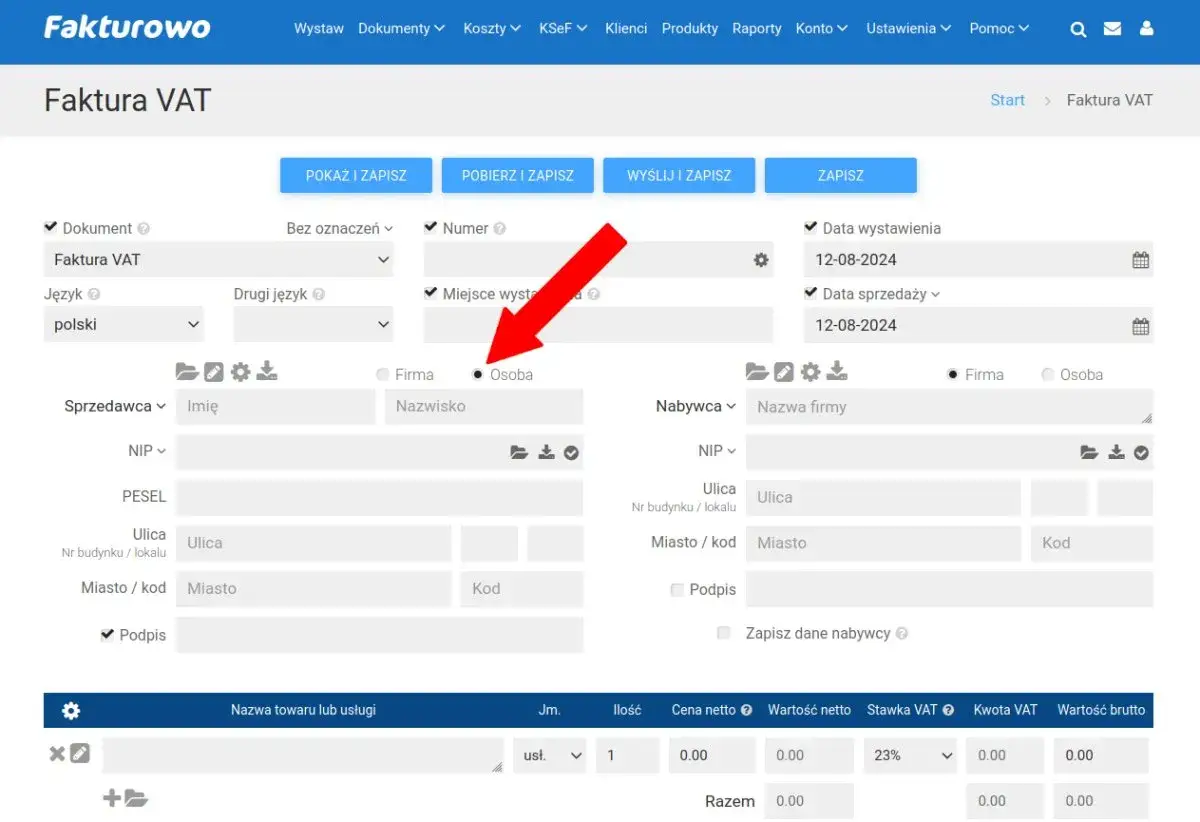Viewport: 1200px width, 822px height.
Task: Click the gear icon in Numer field
Action: coord(761,260)
